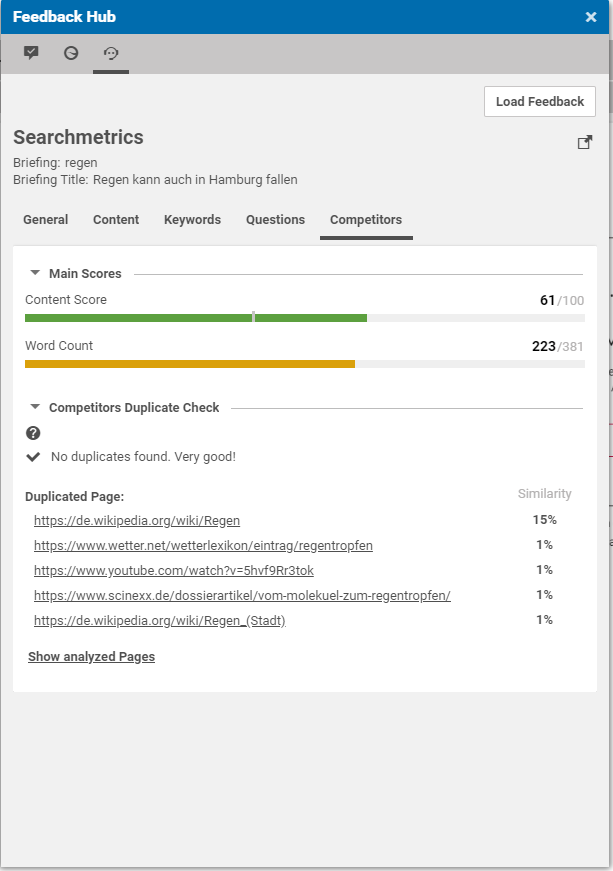Open the de.wikipedia.org/wiki/Regen link
613x871 pixels.
click(137, 521)
